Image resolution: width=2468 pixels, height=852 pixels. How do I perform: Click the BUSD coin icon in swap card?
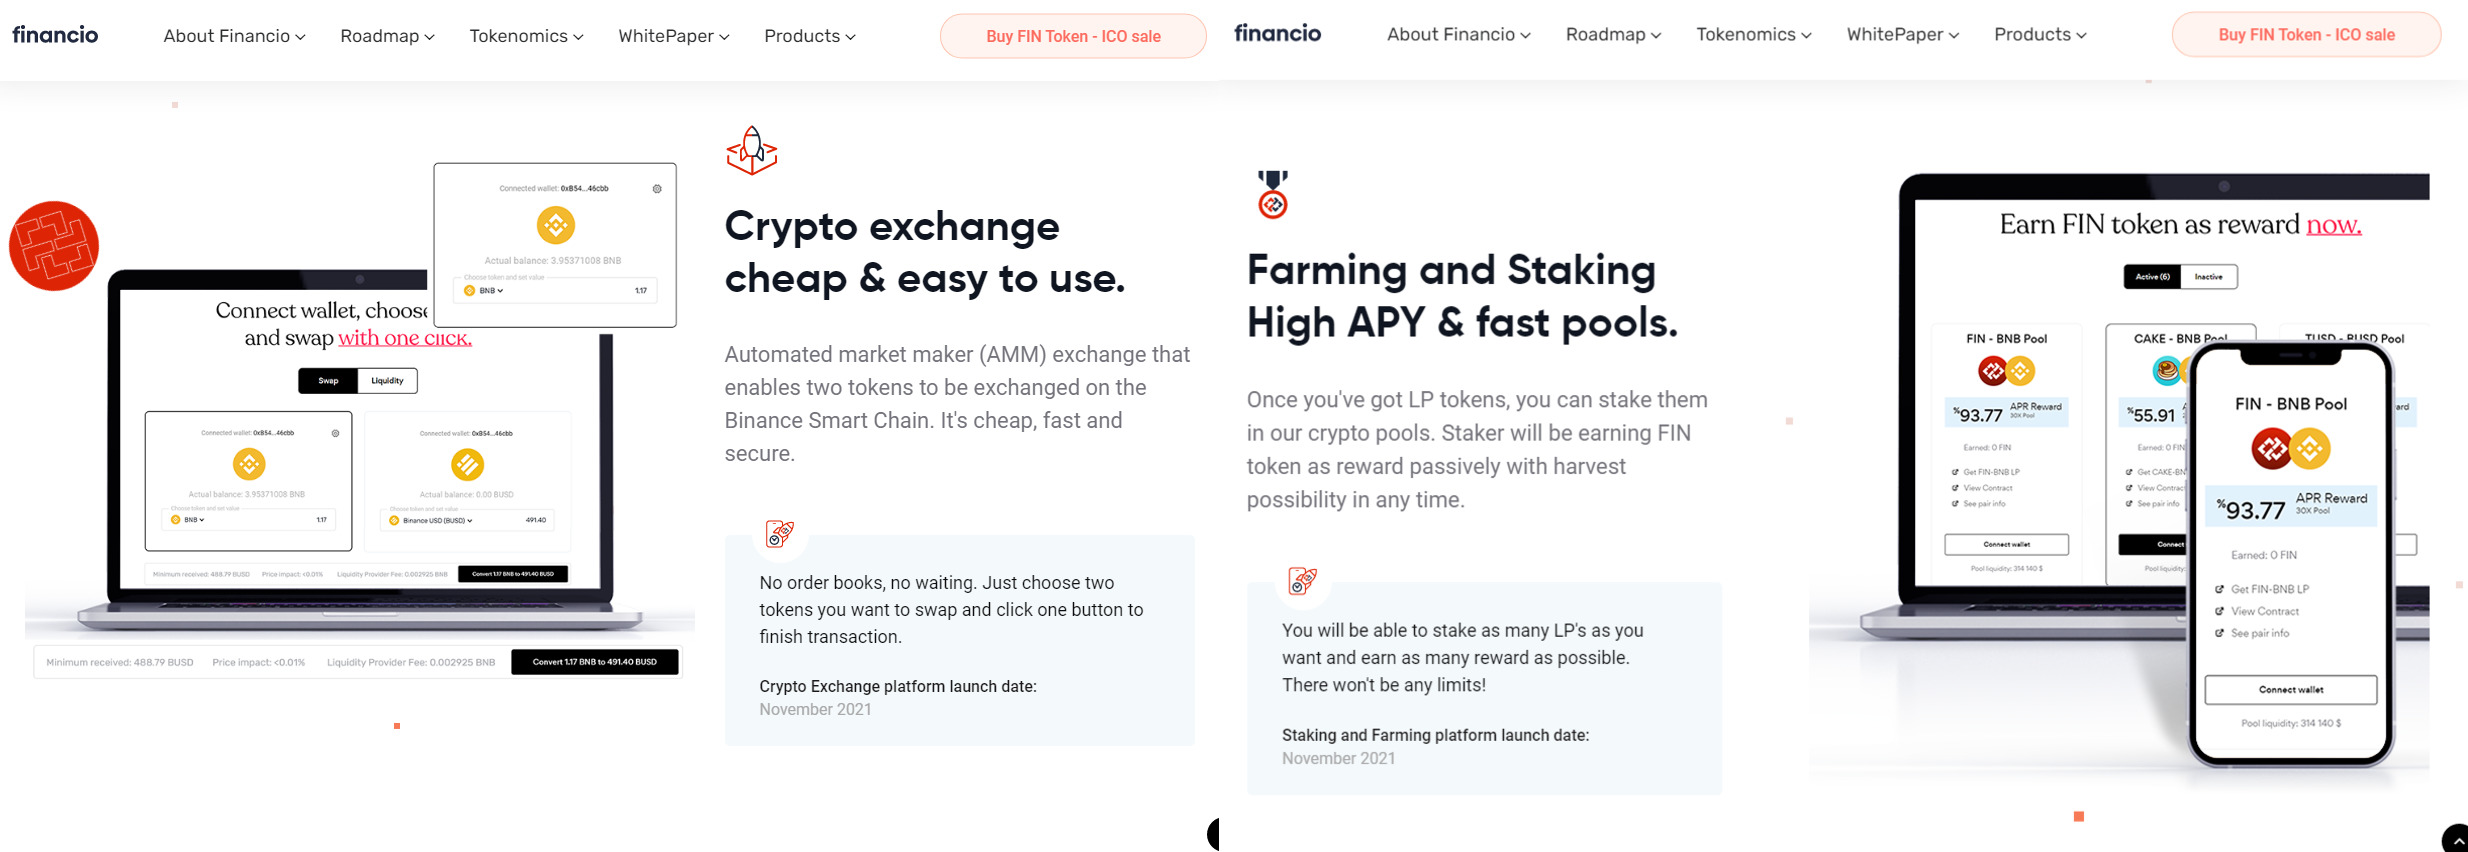pos(467,464)
